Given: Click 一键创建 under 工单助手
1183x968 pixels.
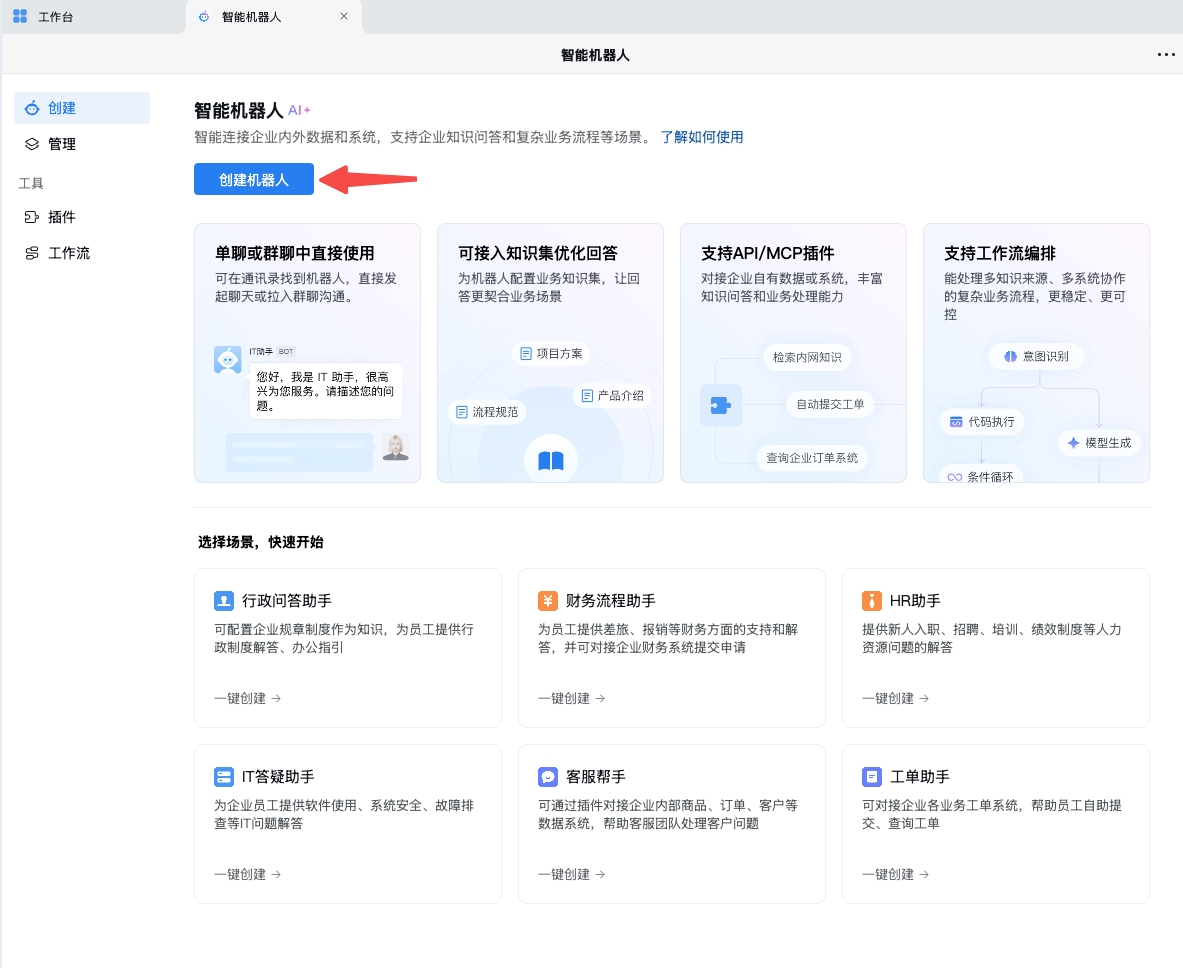Looking at the screenshot, I should [x=895, y=874].
